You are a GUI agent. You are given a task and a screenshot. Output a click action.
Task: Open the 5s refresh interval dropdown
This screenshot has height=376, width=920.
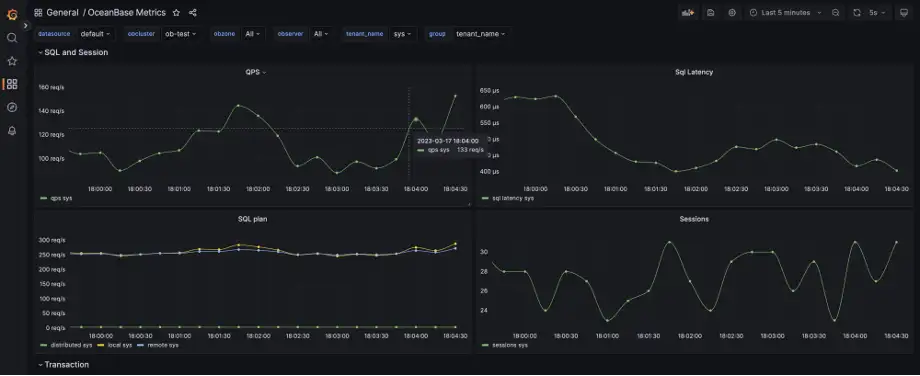pyautogui.click(x=877, y=12)
